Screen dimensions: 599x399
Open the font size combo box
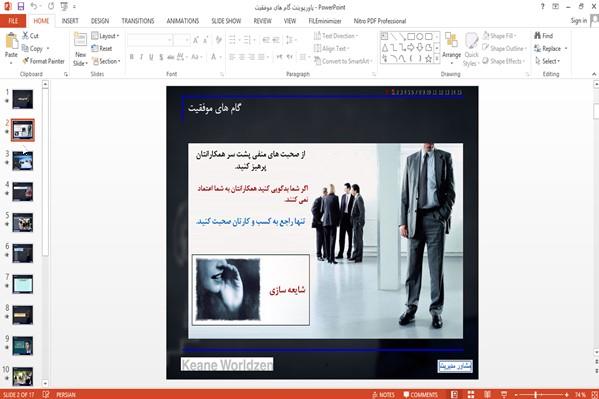click(181, 40)
